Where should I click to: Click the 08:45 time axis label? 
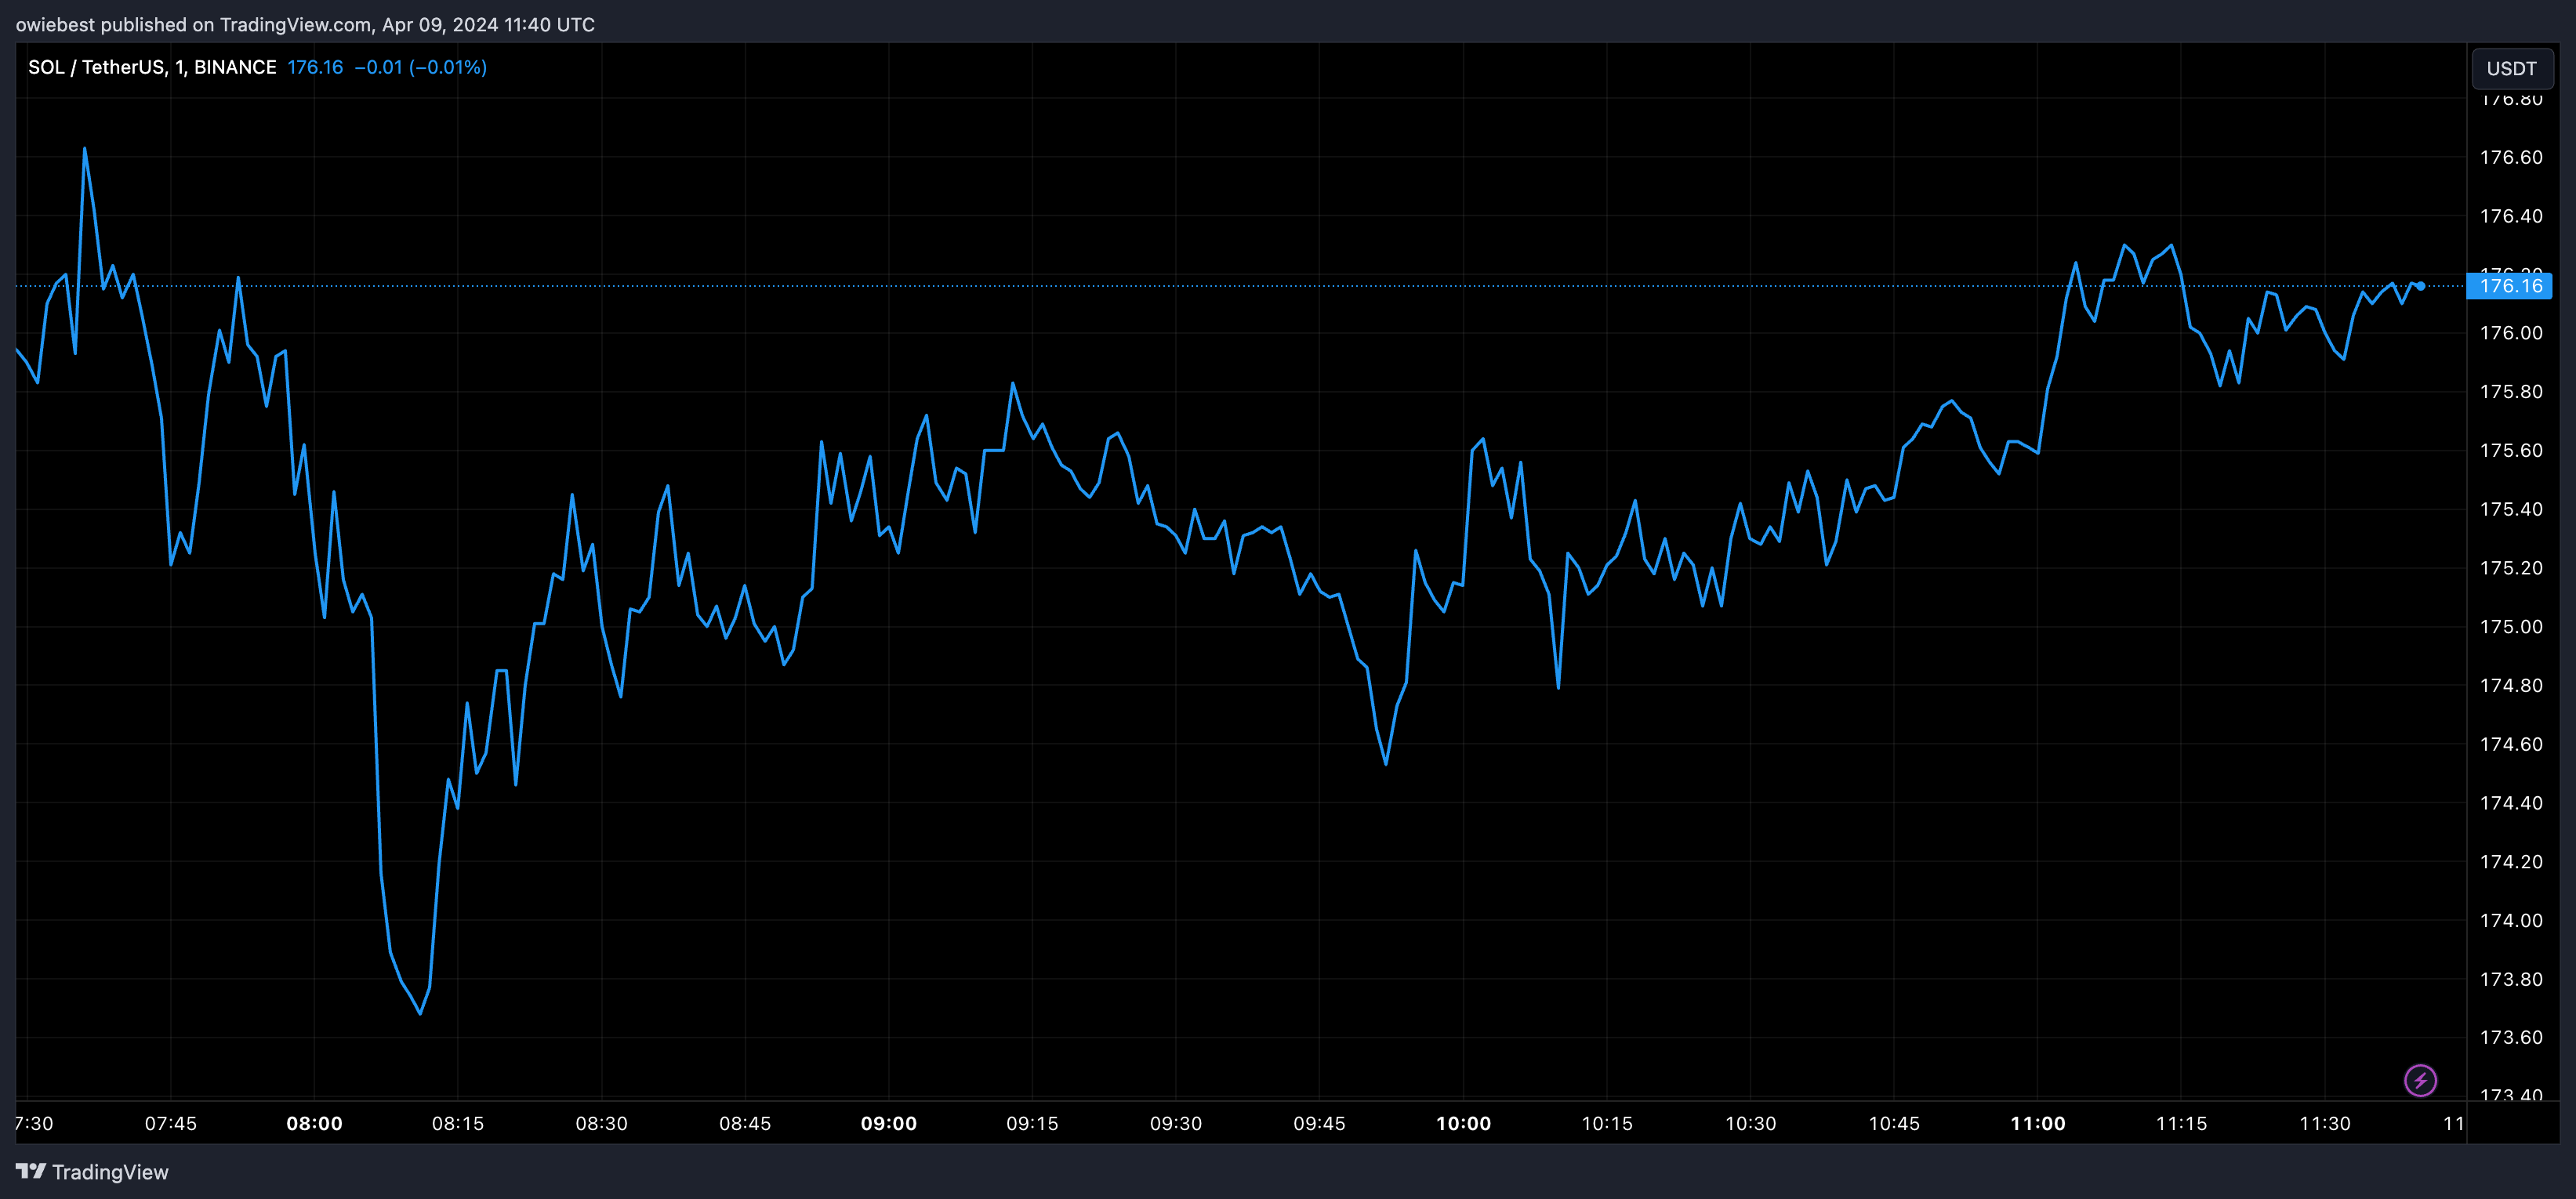tap(745, 1123)
